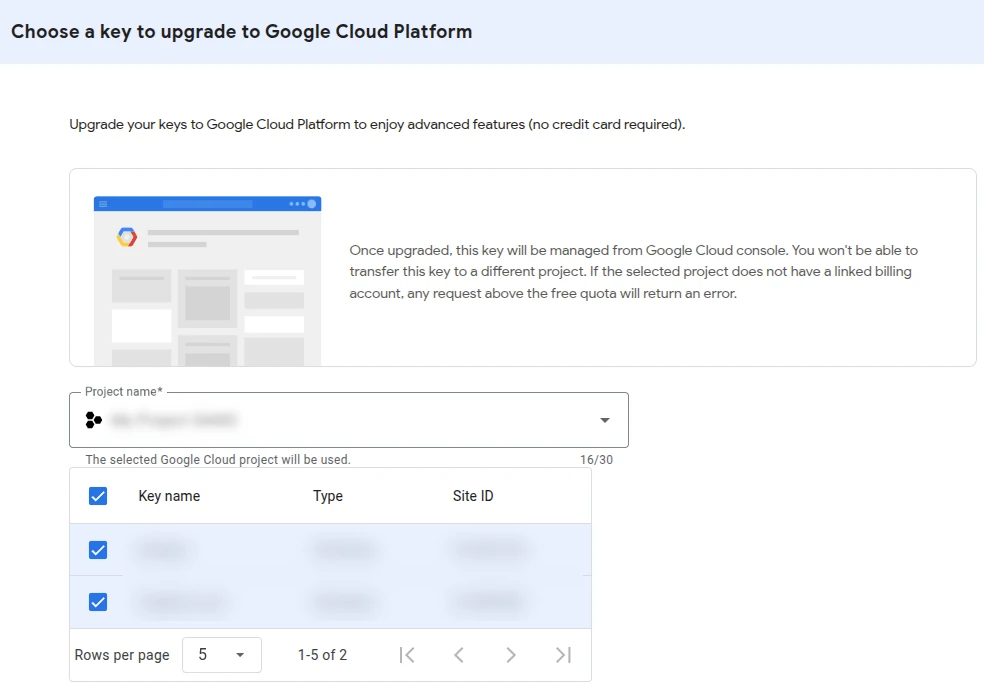The width and height of the screenshot is (984, 688).
Task: Click the Google logo in the illustration
Action: (x=125, y=238)
